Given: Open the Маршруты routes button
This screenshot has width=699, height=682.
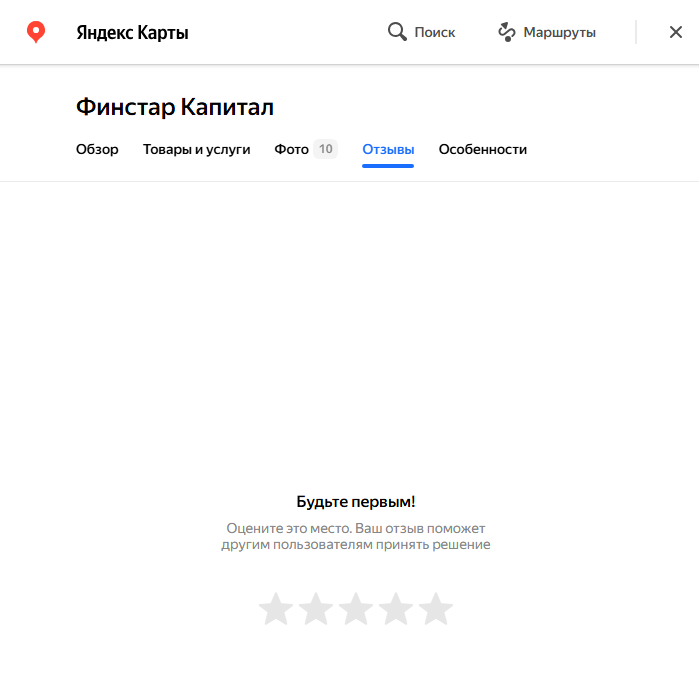Looking at the screenshot, I should pyautogui.click(x=547, y=32).
